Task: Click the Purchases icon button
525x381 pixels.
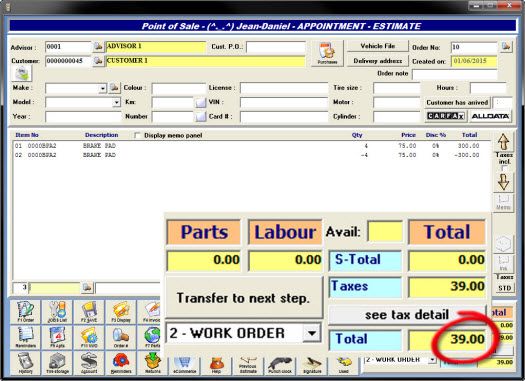Action: (x=327, y=53)
